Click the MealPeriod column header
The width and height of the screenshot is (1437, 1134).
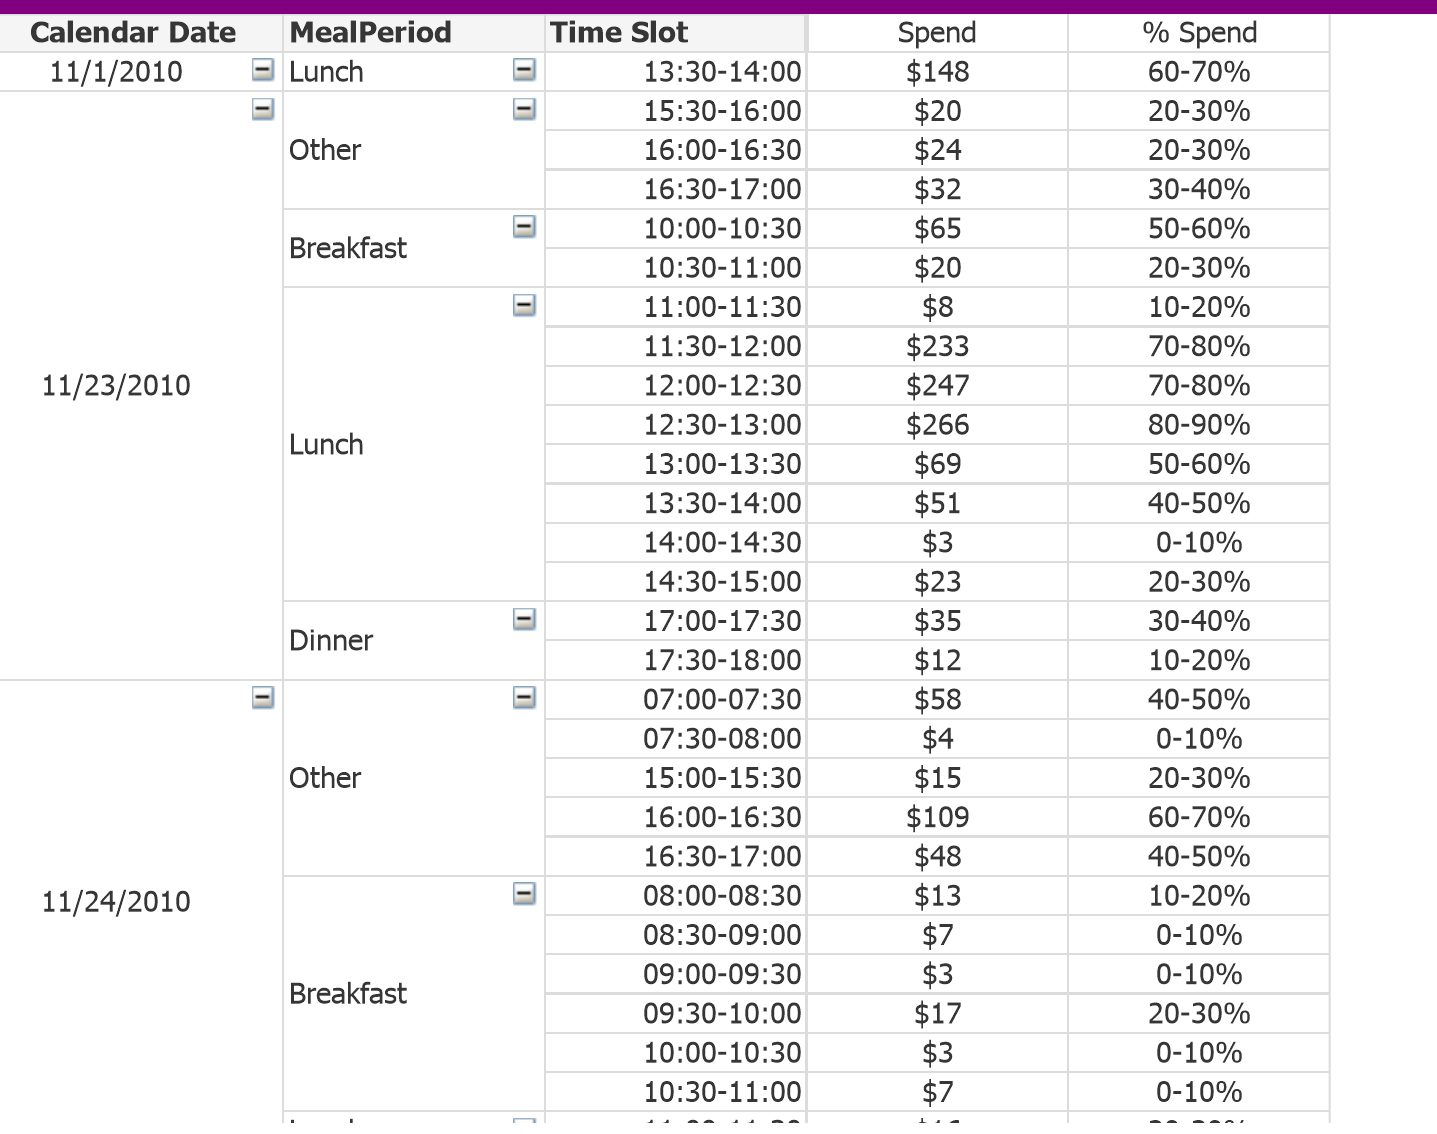pos(371,33)
